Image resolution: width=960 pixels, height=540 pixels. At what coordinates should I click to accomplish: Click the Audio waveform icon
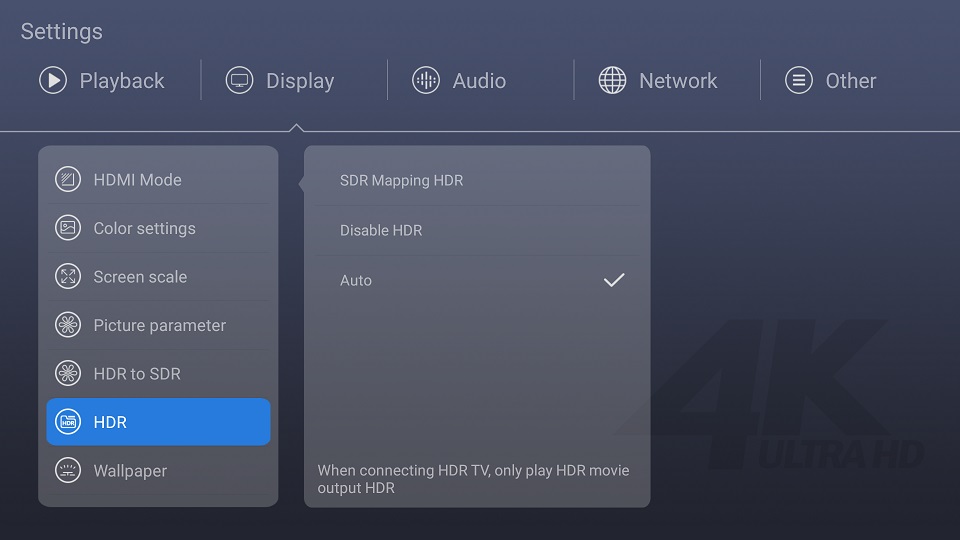click(426, 80)
